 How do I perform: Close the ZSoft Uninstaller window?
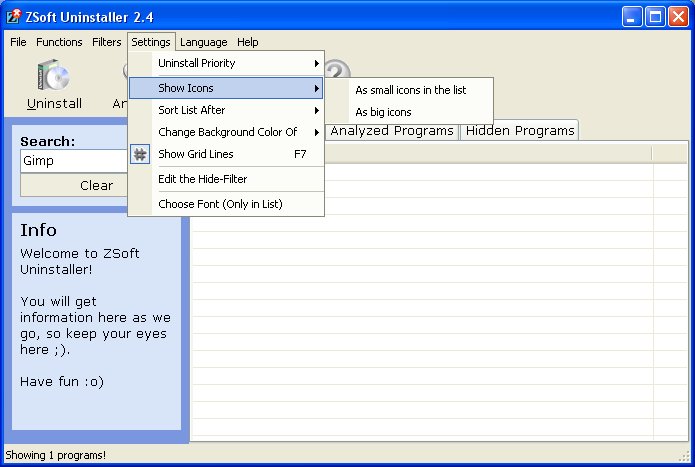679,17
